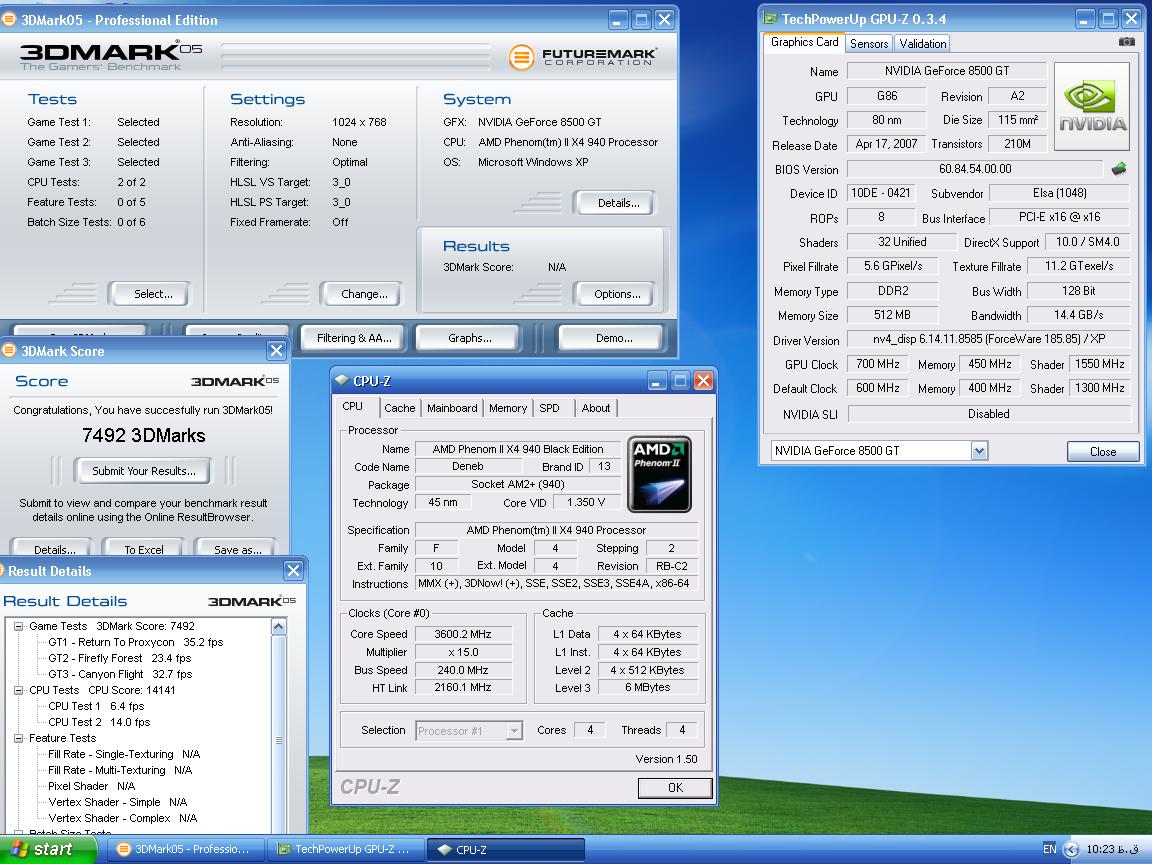The image size is (1152, 864).
Task: Click the GPU-Z screenshot camera icon
Action: coord(1126,42)
